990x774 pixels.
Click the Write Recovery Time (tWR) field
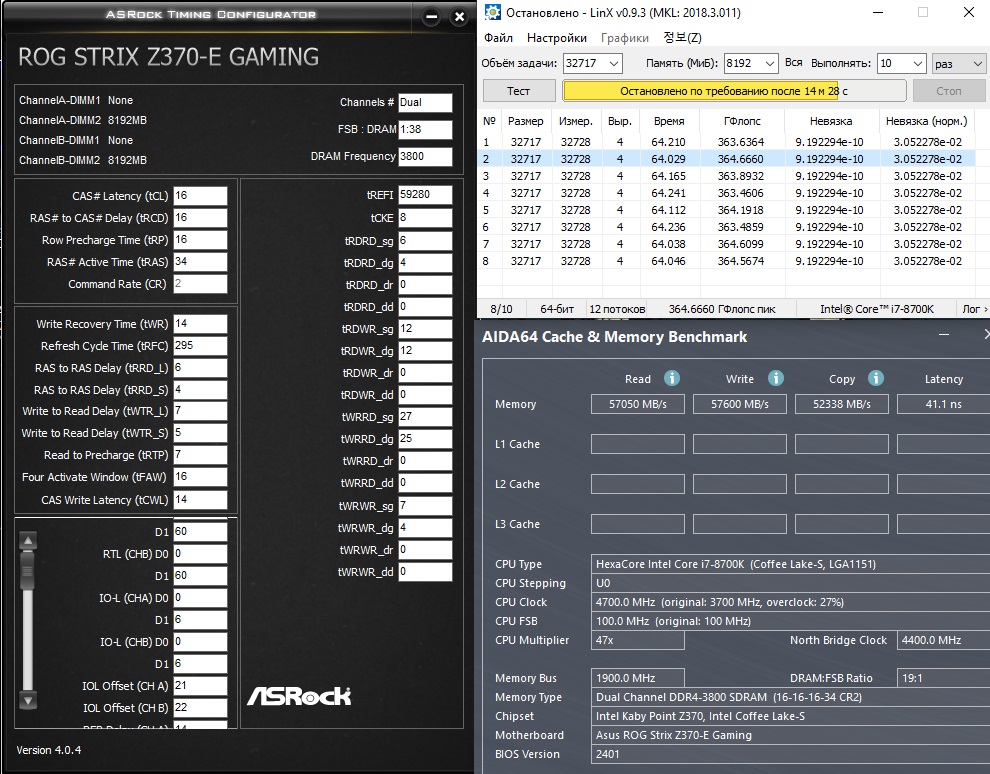point(200,324)
